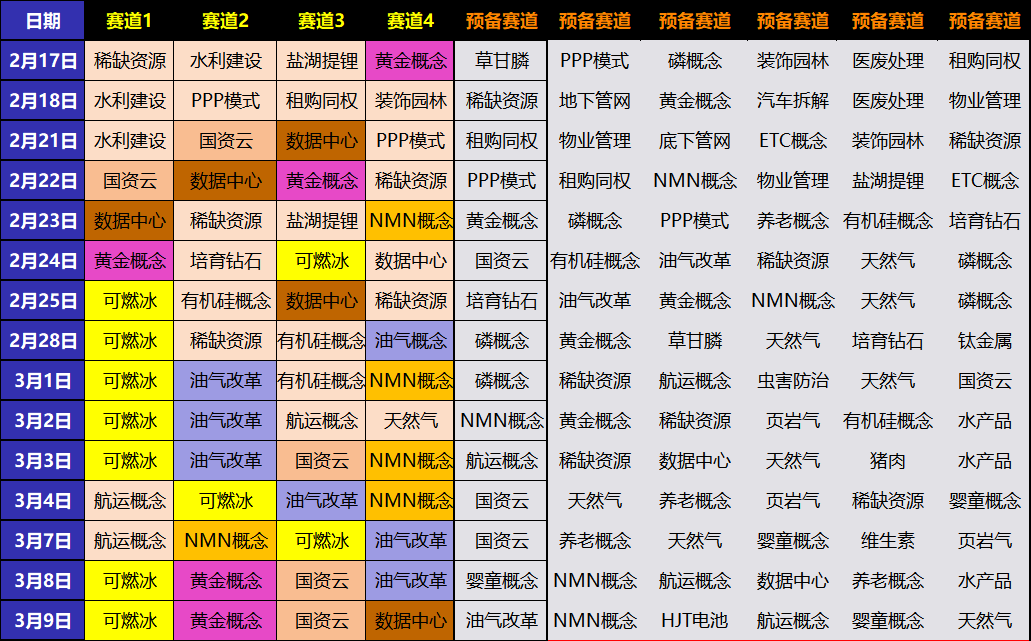Click 页岩气 in the 3月7日 row
Viewport: 1031px width, 641px height.
(984, 541)
